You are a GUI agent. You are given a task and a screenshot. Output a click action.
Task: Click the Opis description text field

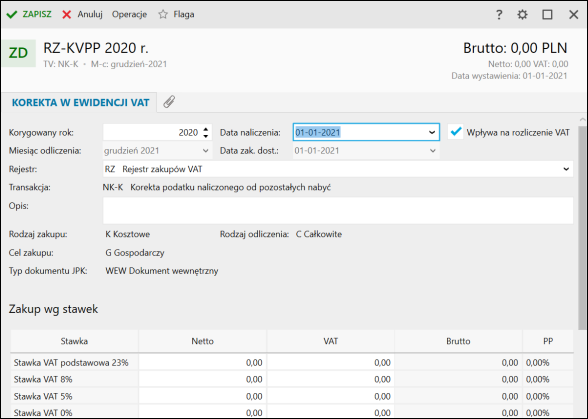pos(338,211)
